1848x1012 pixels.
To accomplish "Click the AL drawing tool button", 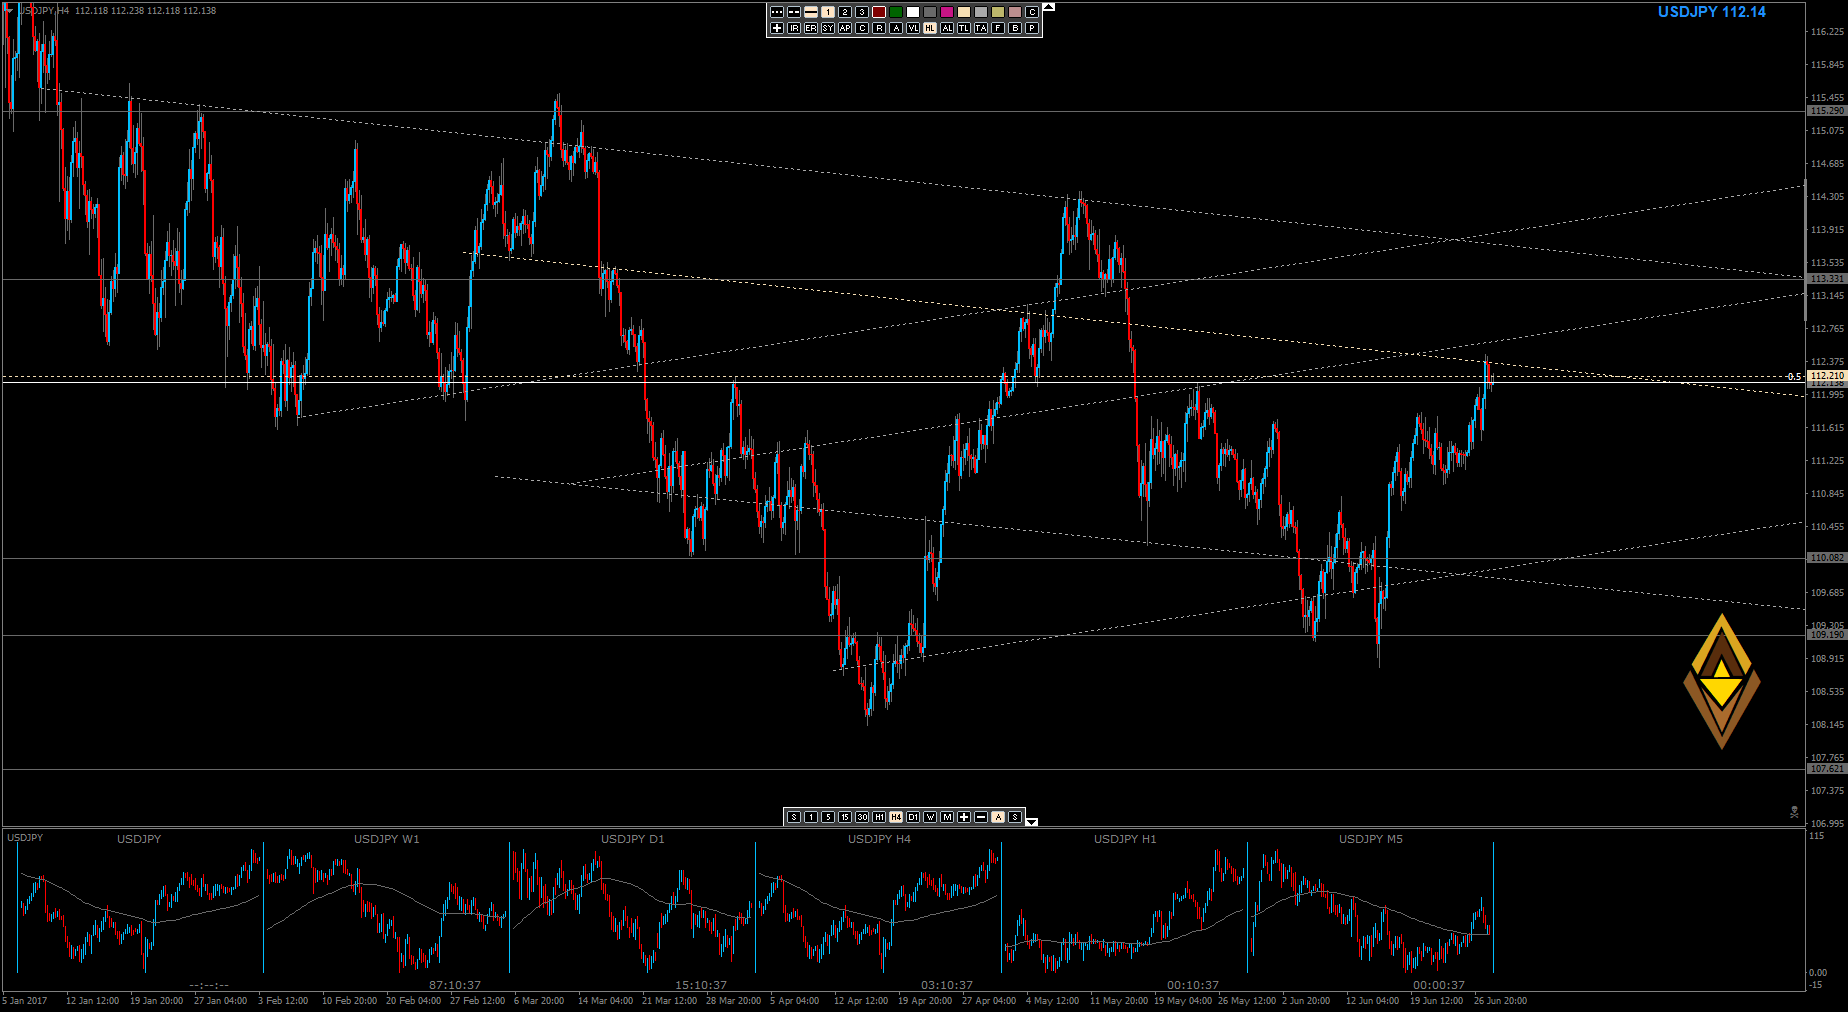I will [947, 28].
